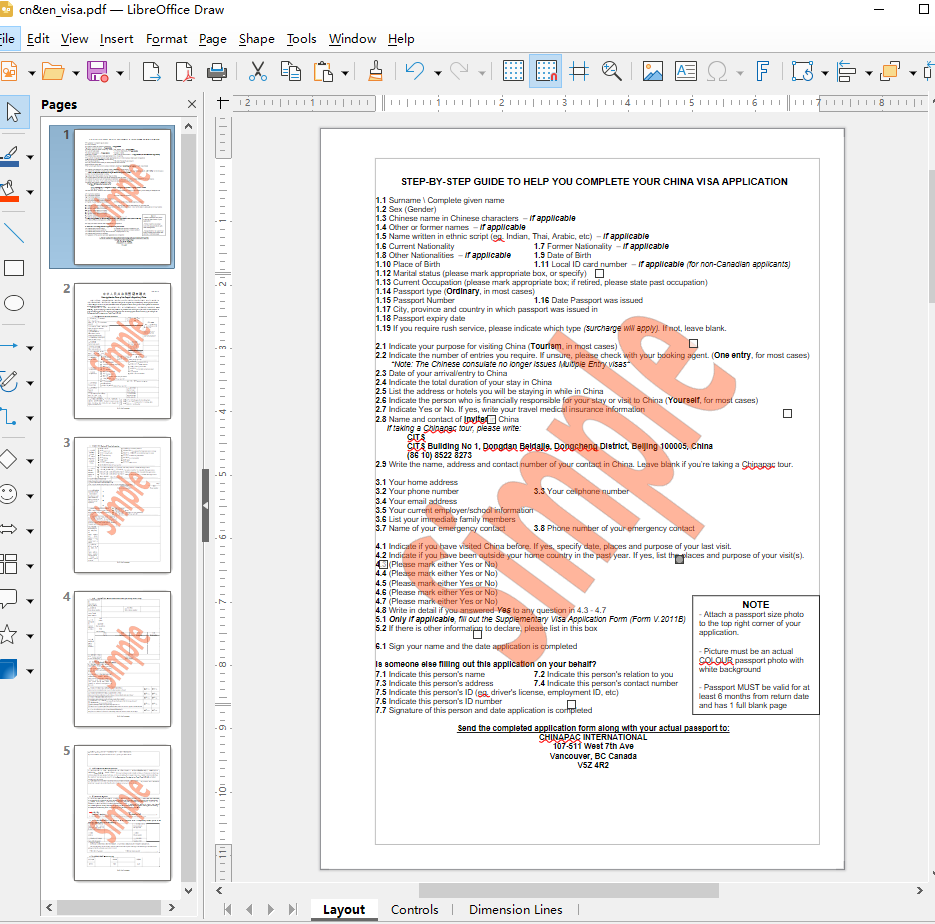The height and width of the screenshot is (924, 935).
Task: Close the Pages panel
Action: point(192,104)
